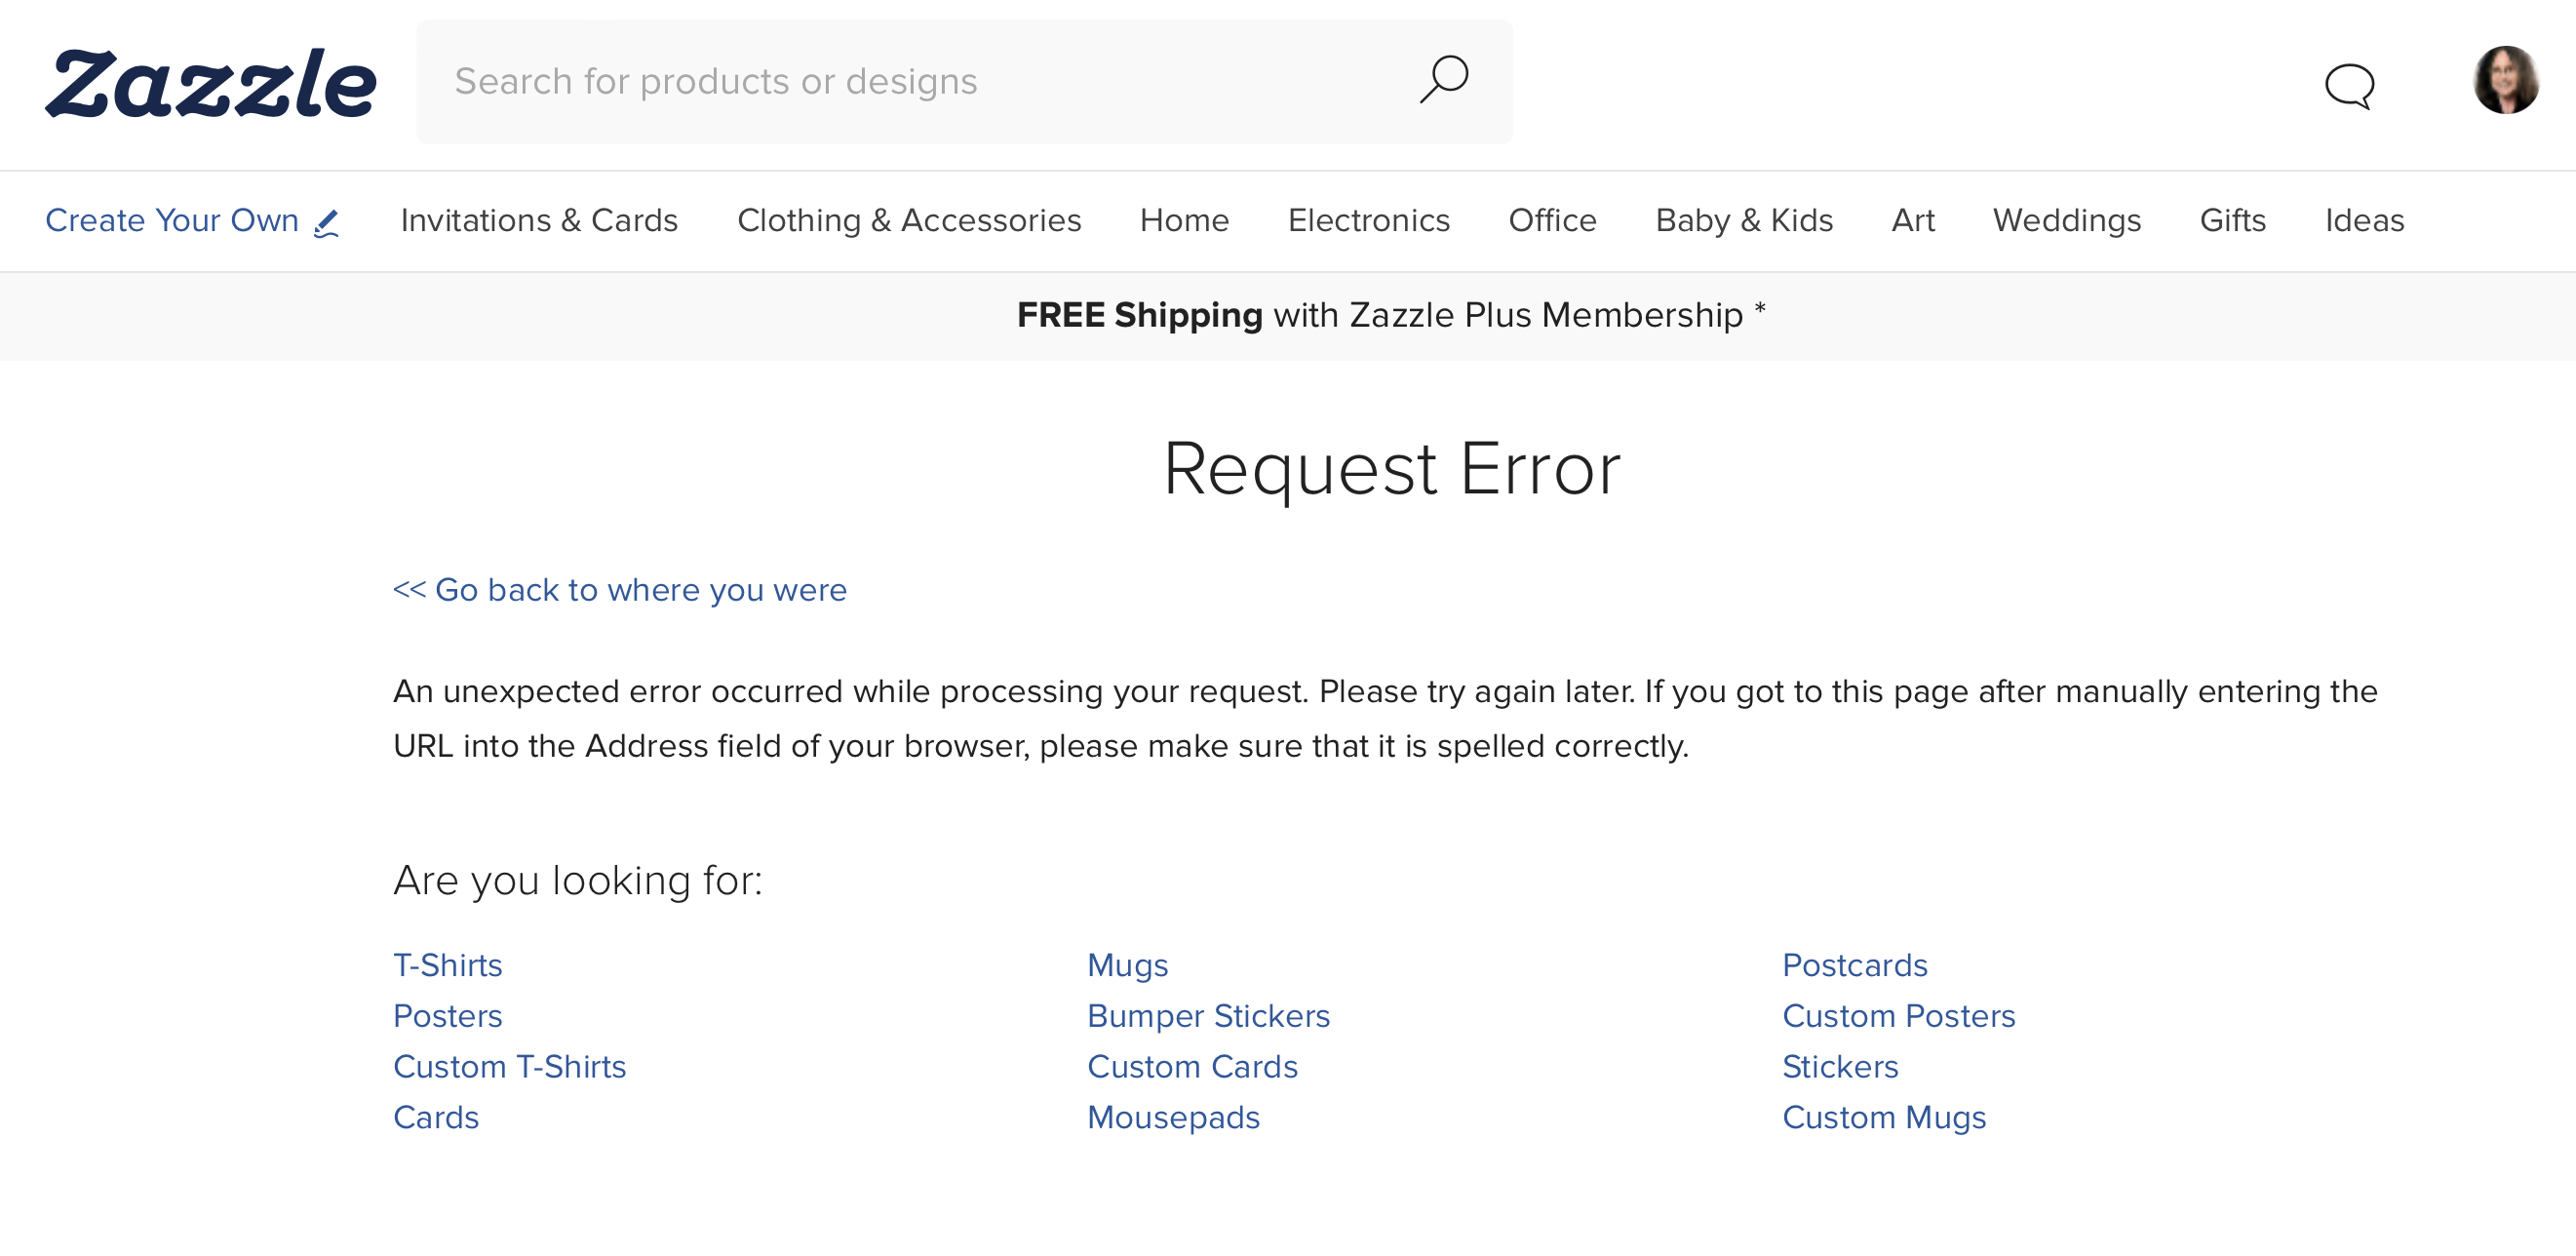Open the Bumper Stickers link
This screenshot has height=1256, width=2576.
[x=1208, y=1016]
